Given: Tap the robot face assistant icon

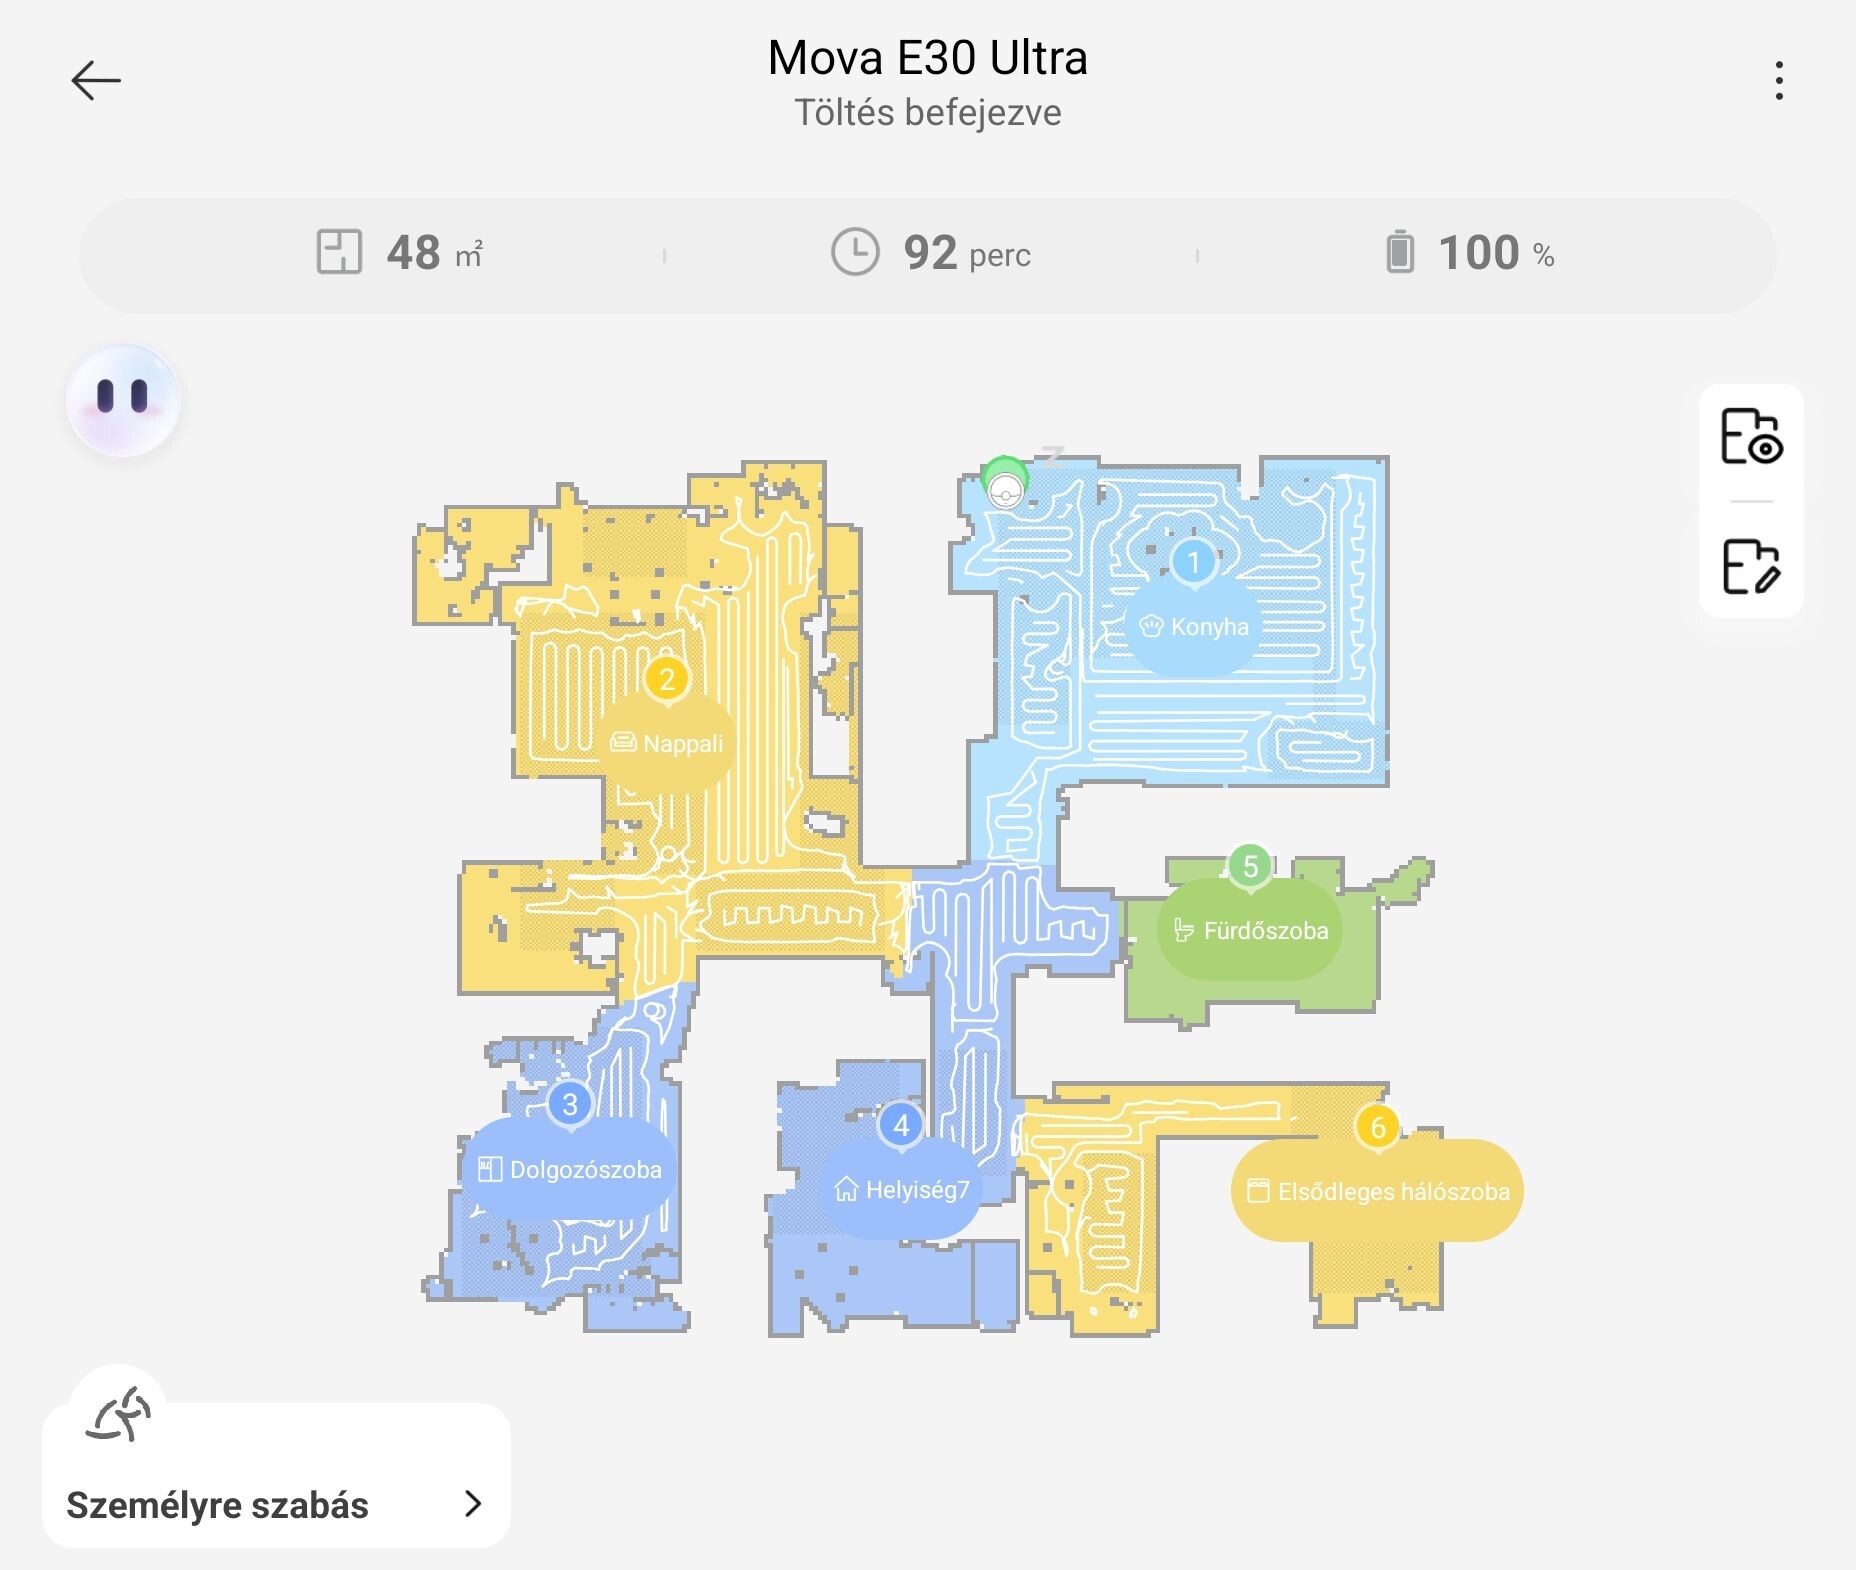Looking at the screenshot, I should [x=123, y=400].
